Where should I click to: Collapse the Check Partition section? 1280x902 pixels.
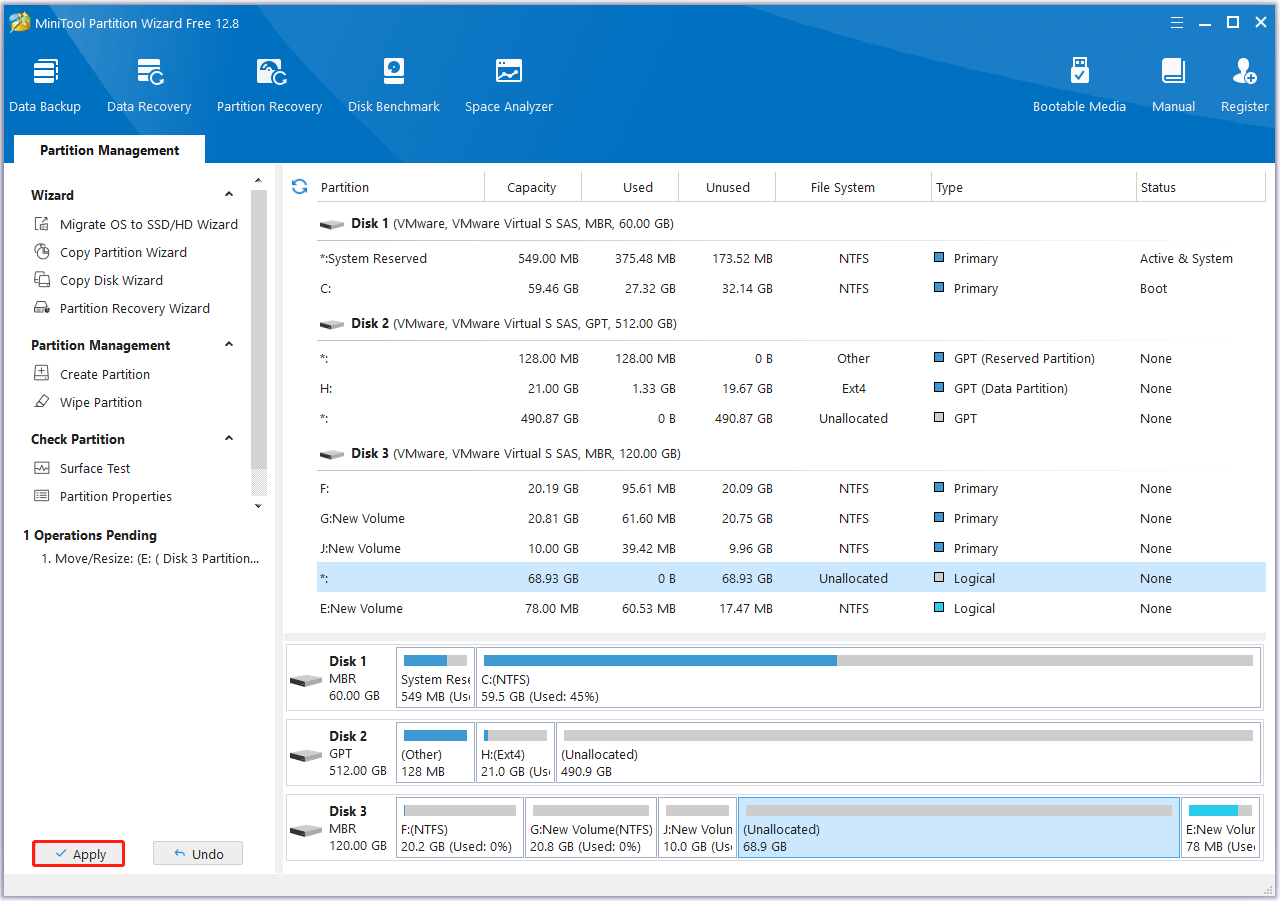(x=229, y=439)
